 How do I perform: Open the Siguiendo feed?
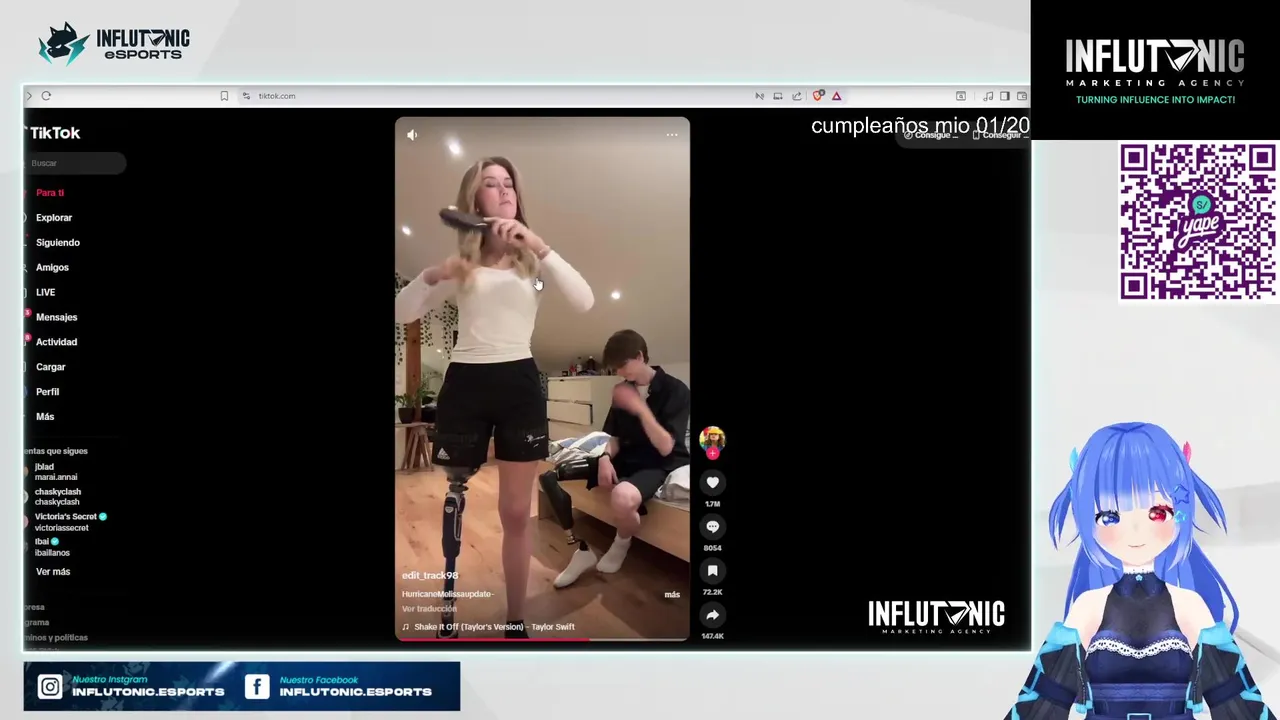58,243
